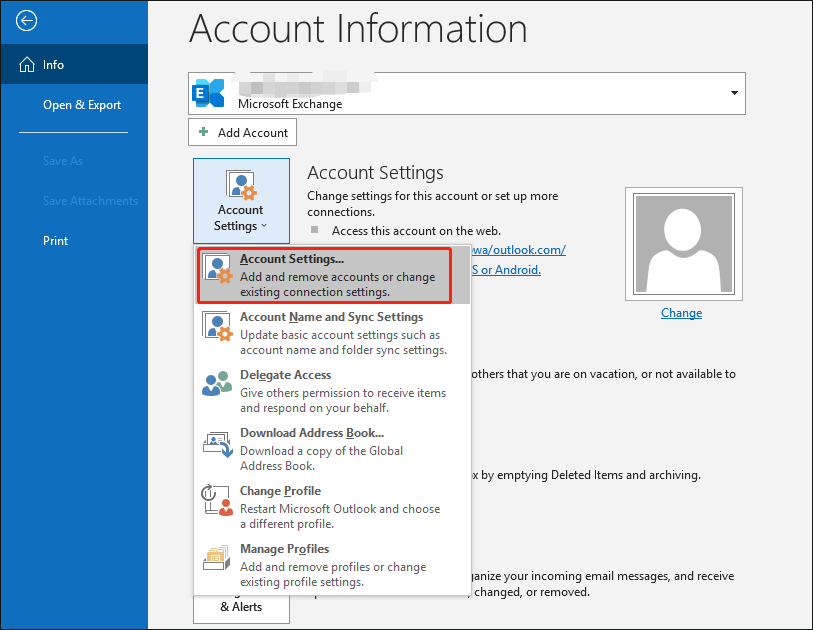Click the Change Profile icon
This screenshot has height=630, width=813.
[x=218, y=501]
